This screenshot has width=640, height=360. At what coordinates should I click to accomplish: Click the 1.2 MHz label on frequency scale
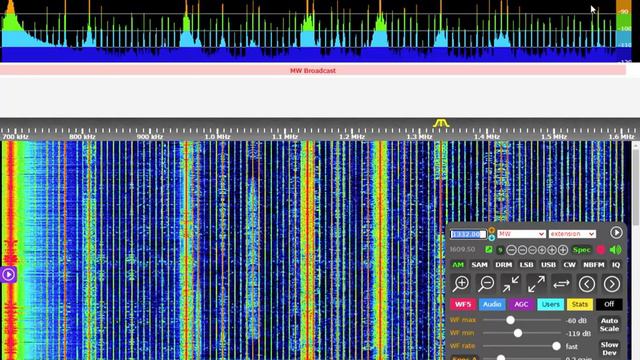tap(352, 137)
